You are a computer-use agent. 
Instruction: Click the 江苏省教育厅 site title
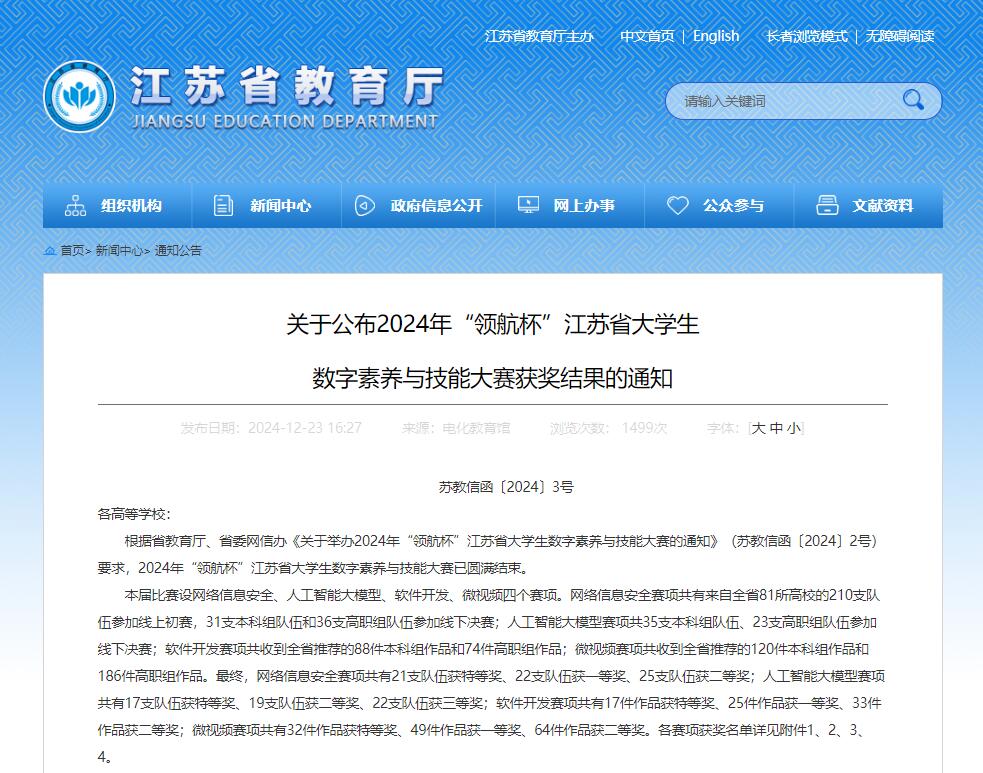[x=286, y=87]
